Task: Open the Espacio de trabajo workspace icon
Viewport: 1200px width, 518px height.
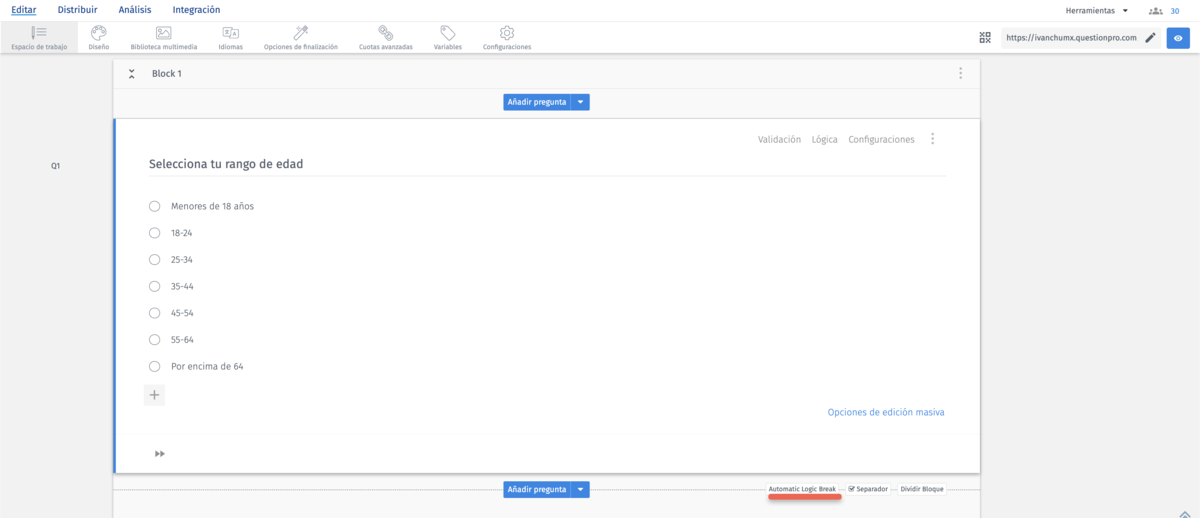Action: [39, 33]
